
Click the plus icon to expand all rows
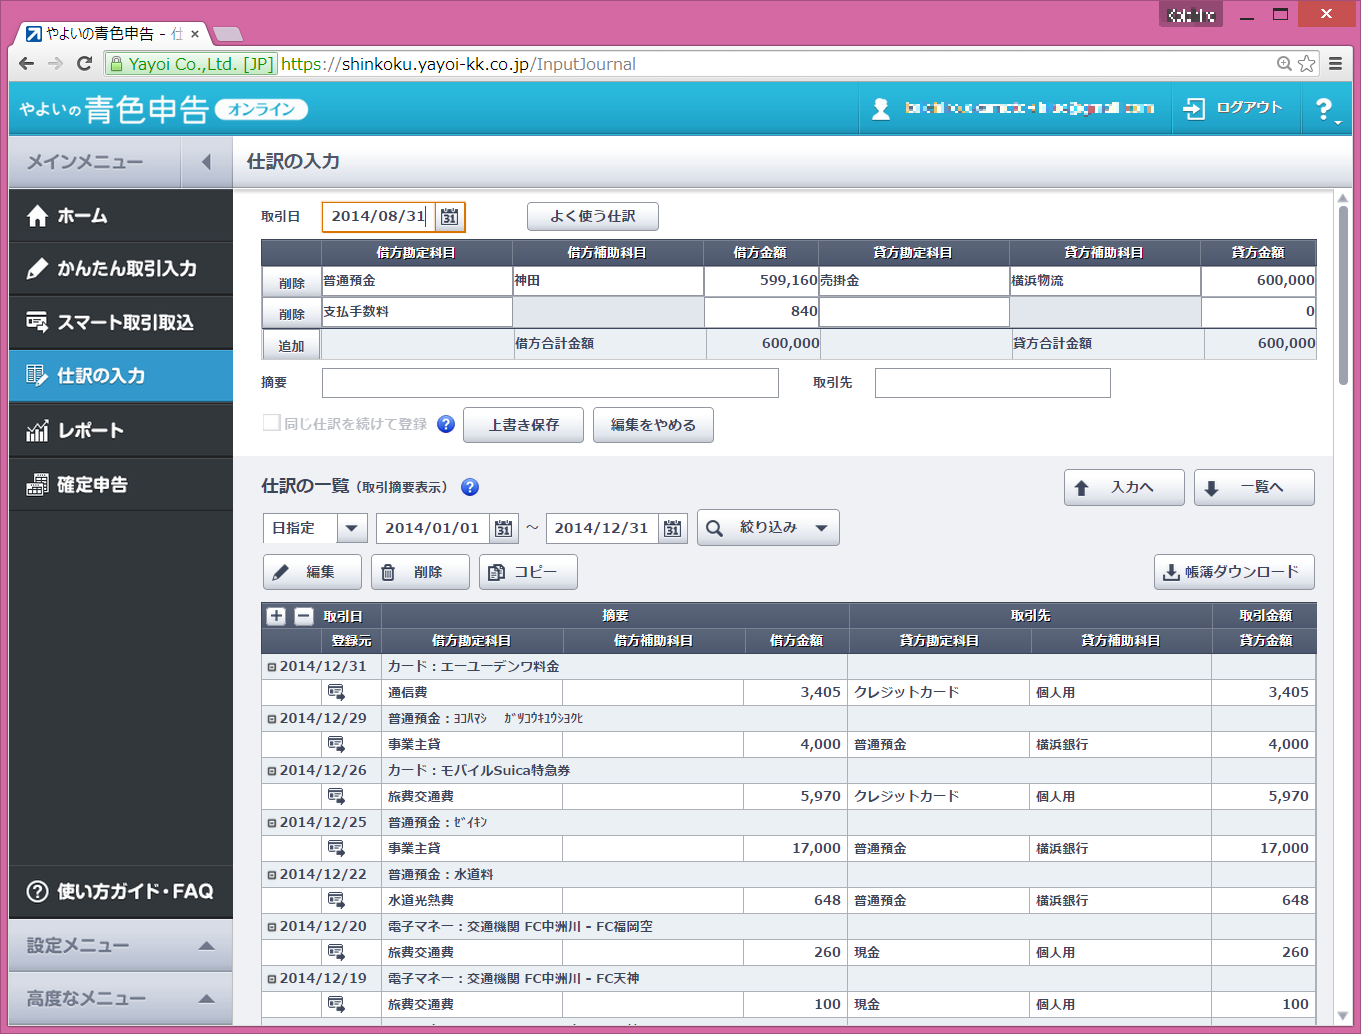pos(276,616)
